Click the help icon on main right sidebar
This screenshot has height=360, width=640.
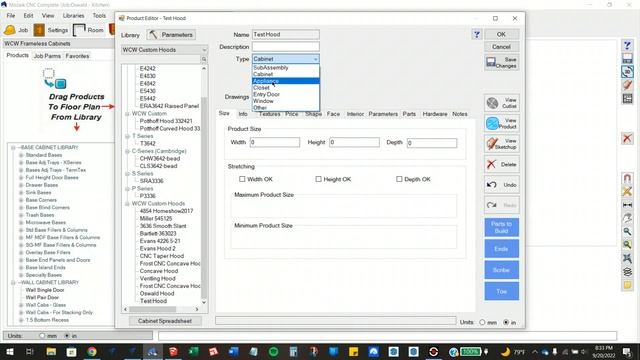coord(627,45)
